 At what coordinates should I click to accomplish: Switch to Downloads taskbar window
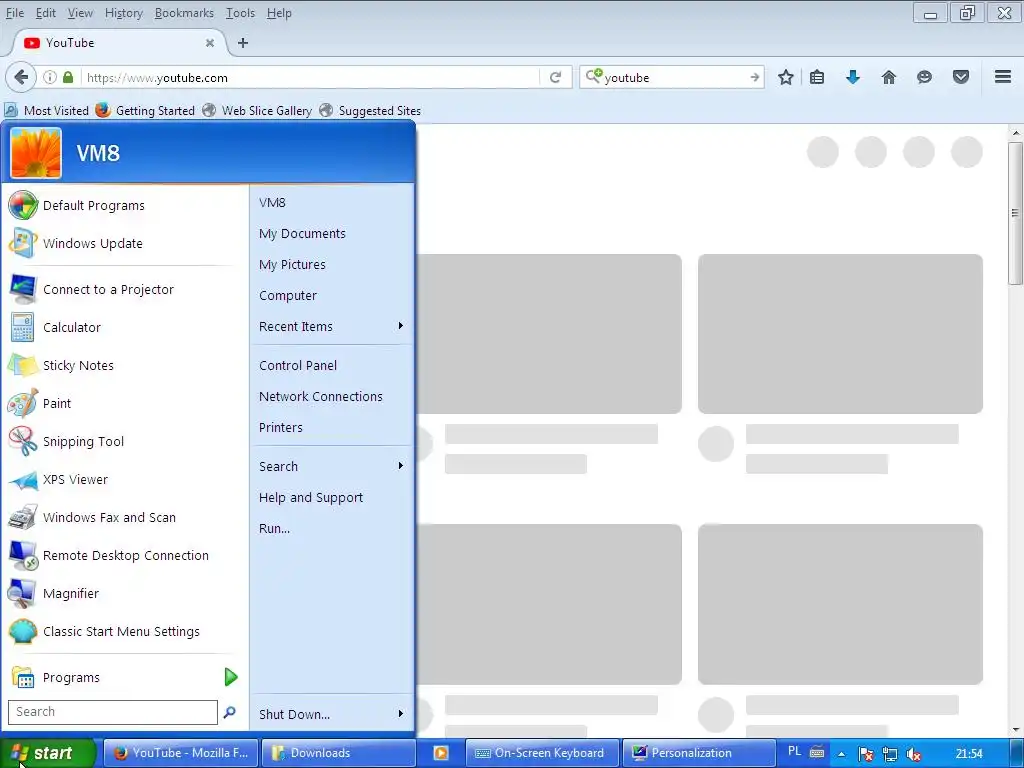[338, 753]
